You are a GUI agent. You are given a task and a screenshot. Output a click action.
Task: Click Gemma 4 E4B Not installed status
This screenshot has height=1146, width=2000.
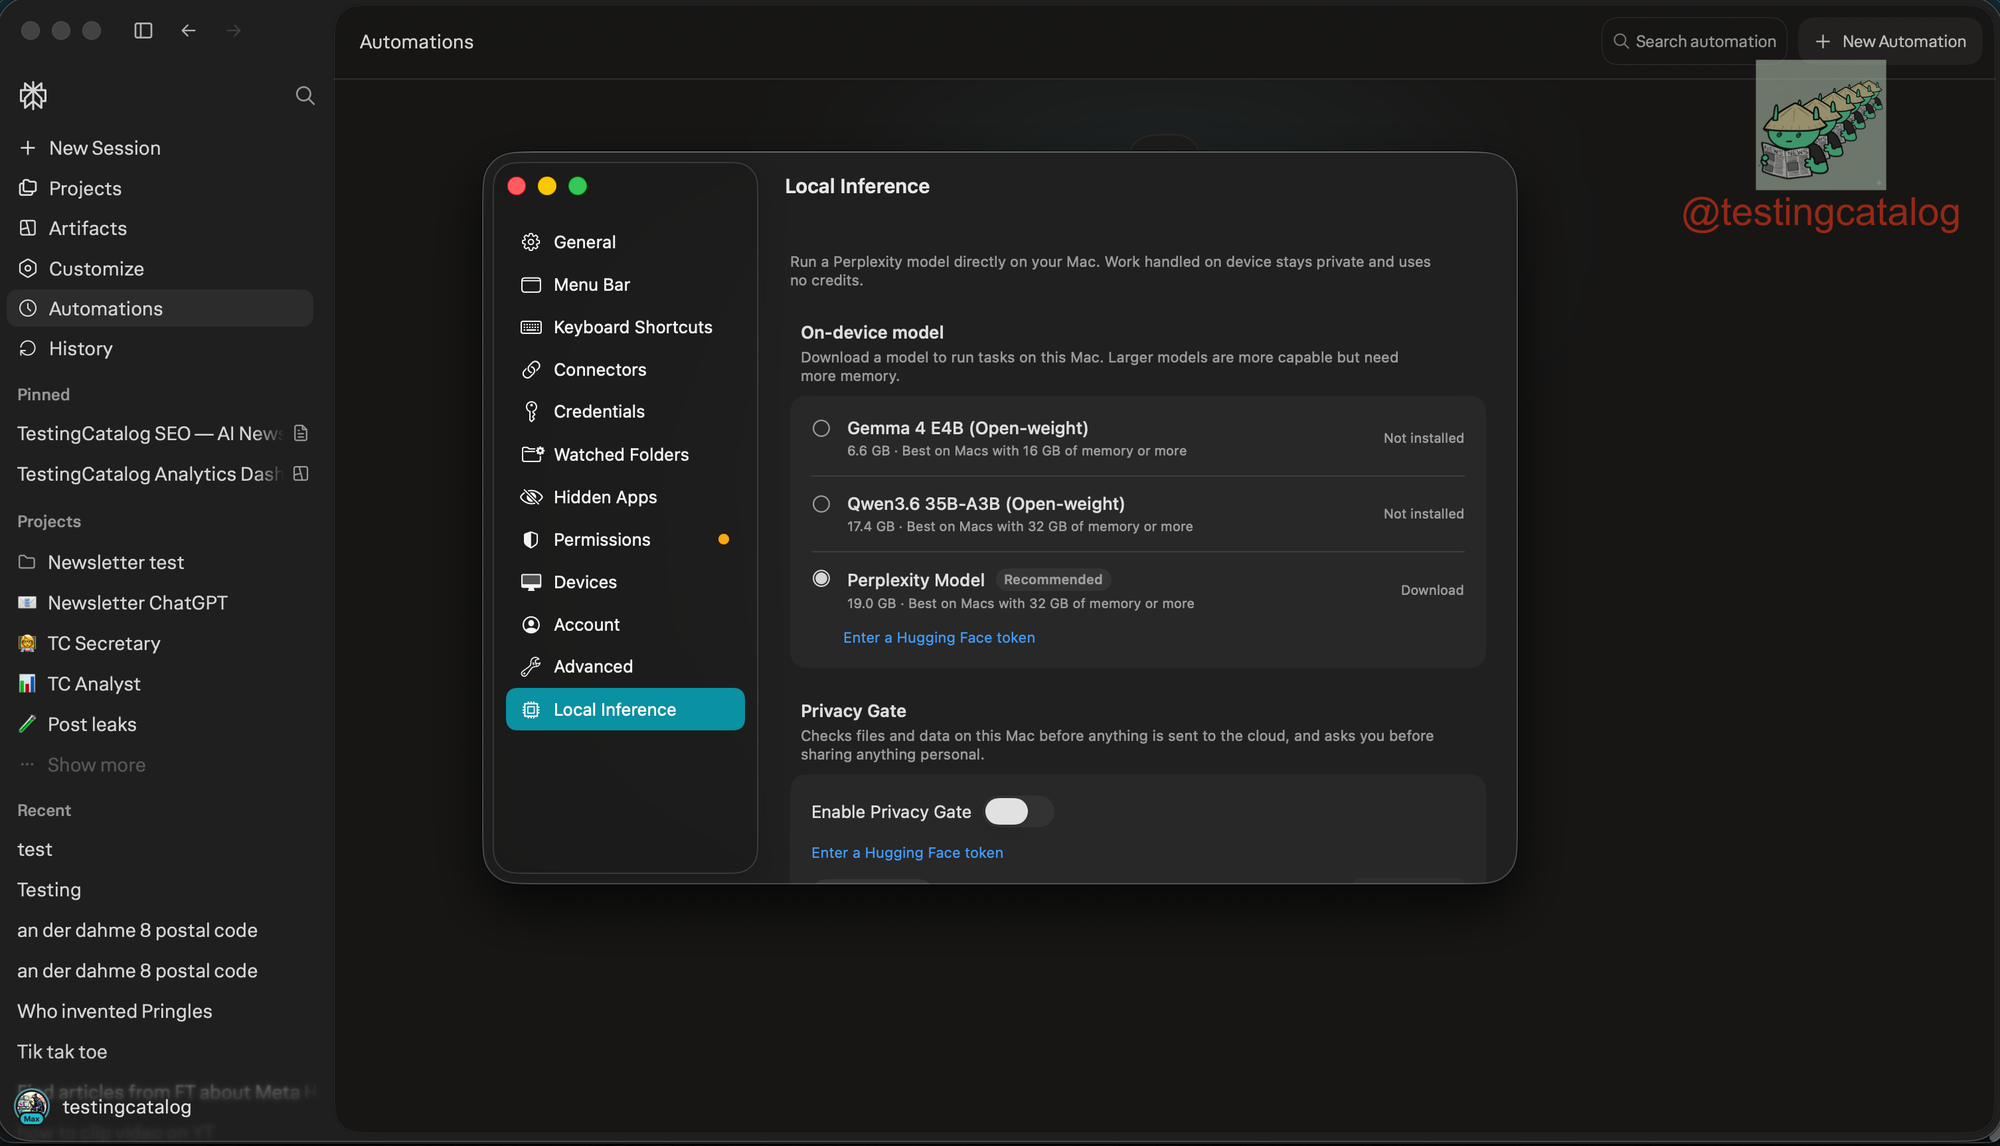point(1423,438)
